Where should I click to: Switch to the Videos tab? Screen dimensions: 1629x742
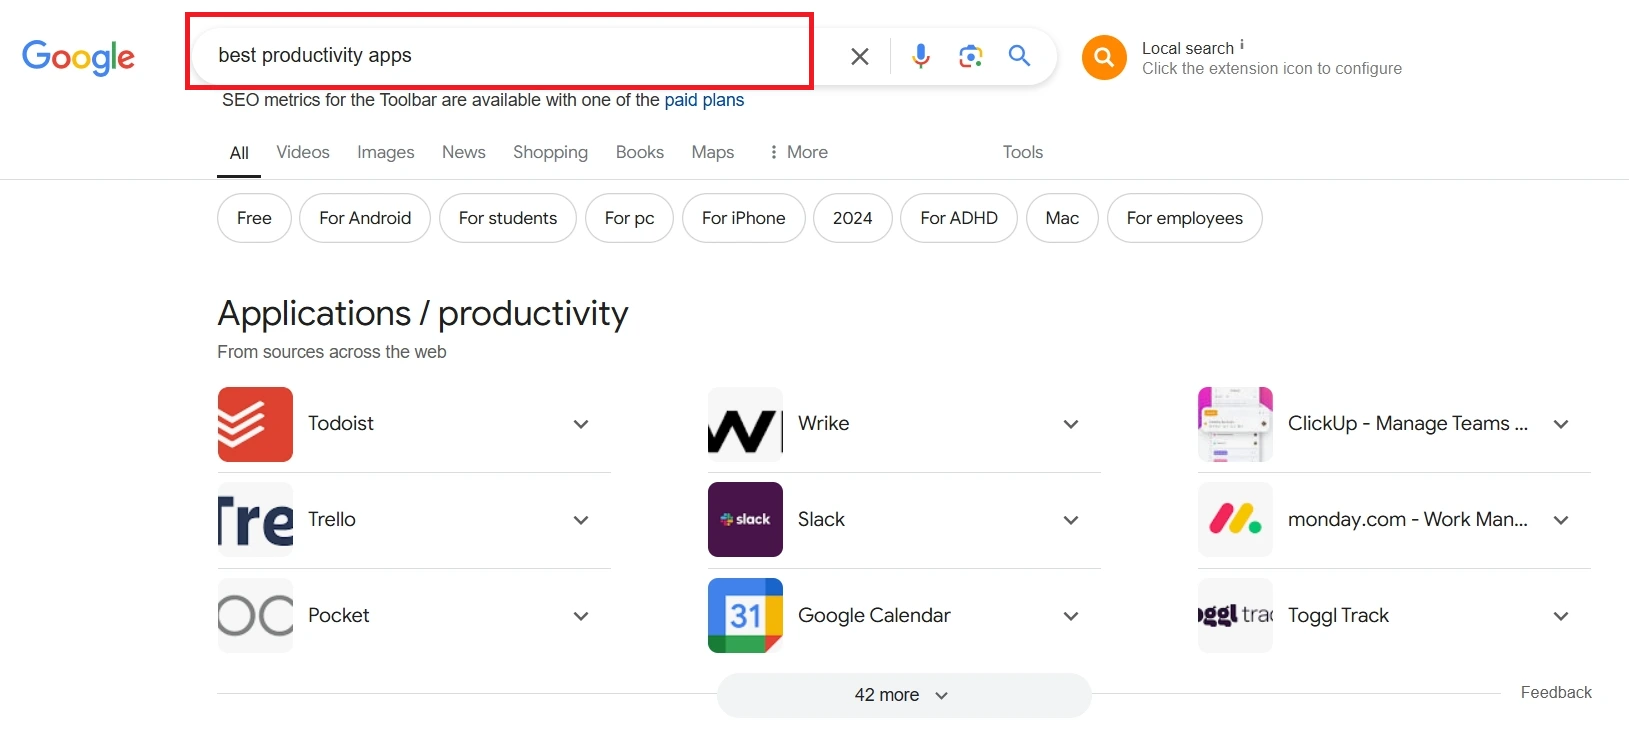pyautogui.click(x=303, y=152)
